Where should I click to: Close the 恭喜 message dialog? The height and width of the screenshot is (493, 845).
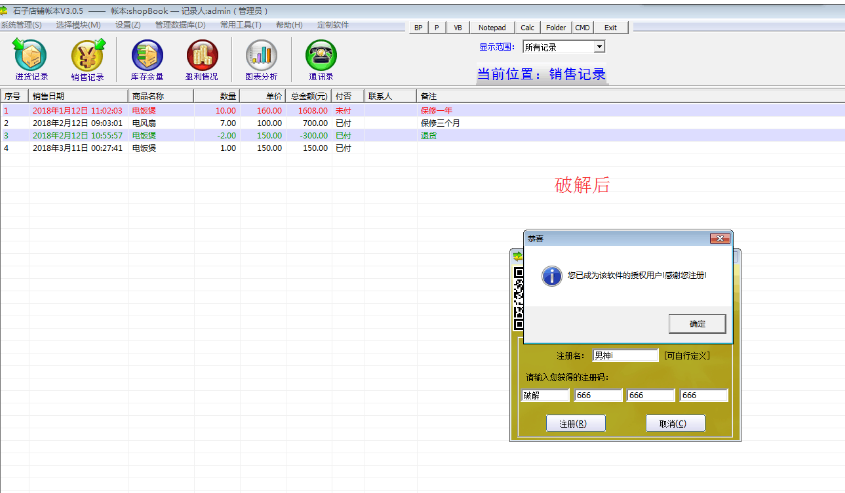(720, 238)
